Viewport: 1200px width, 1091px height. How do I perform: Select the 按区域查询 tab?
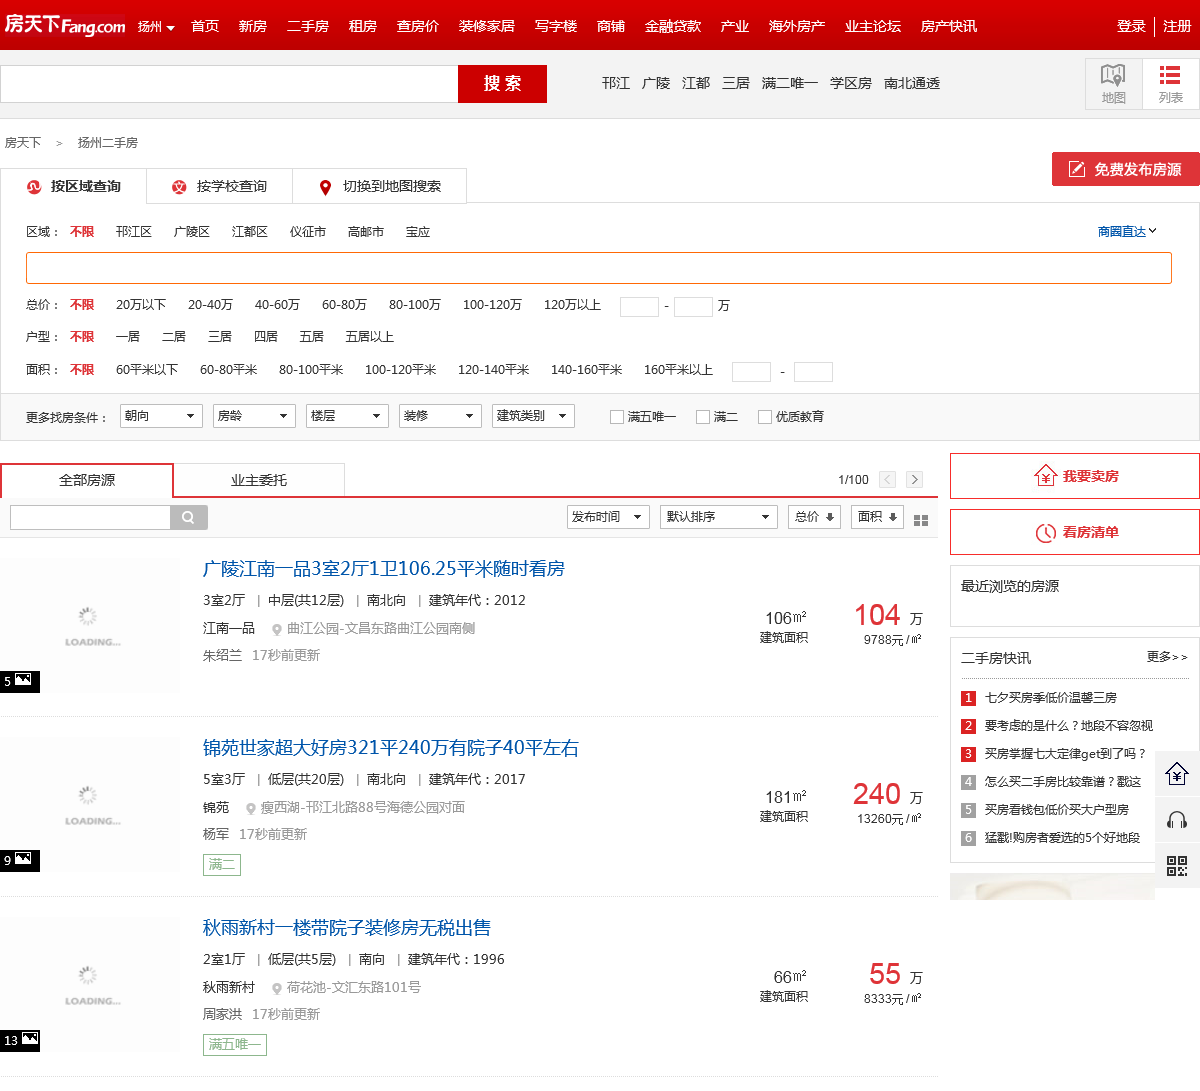74,186
